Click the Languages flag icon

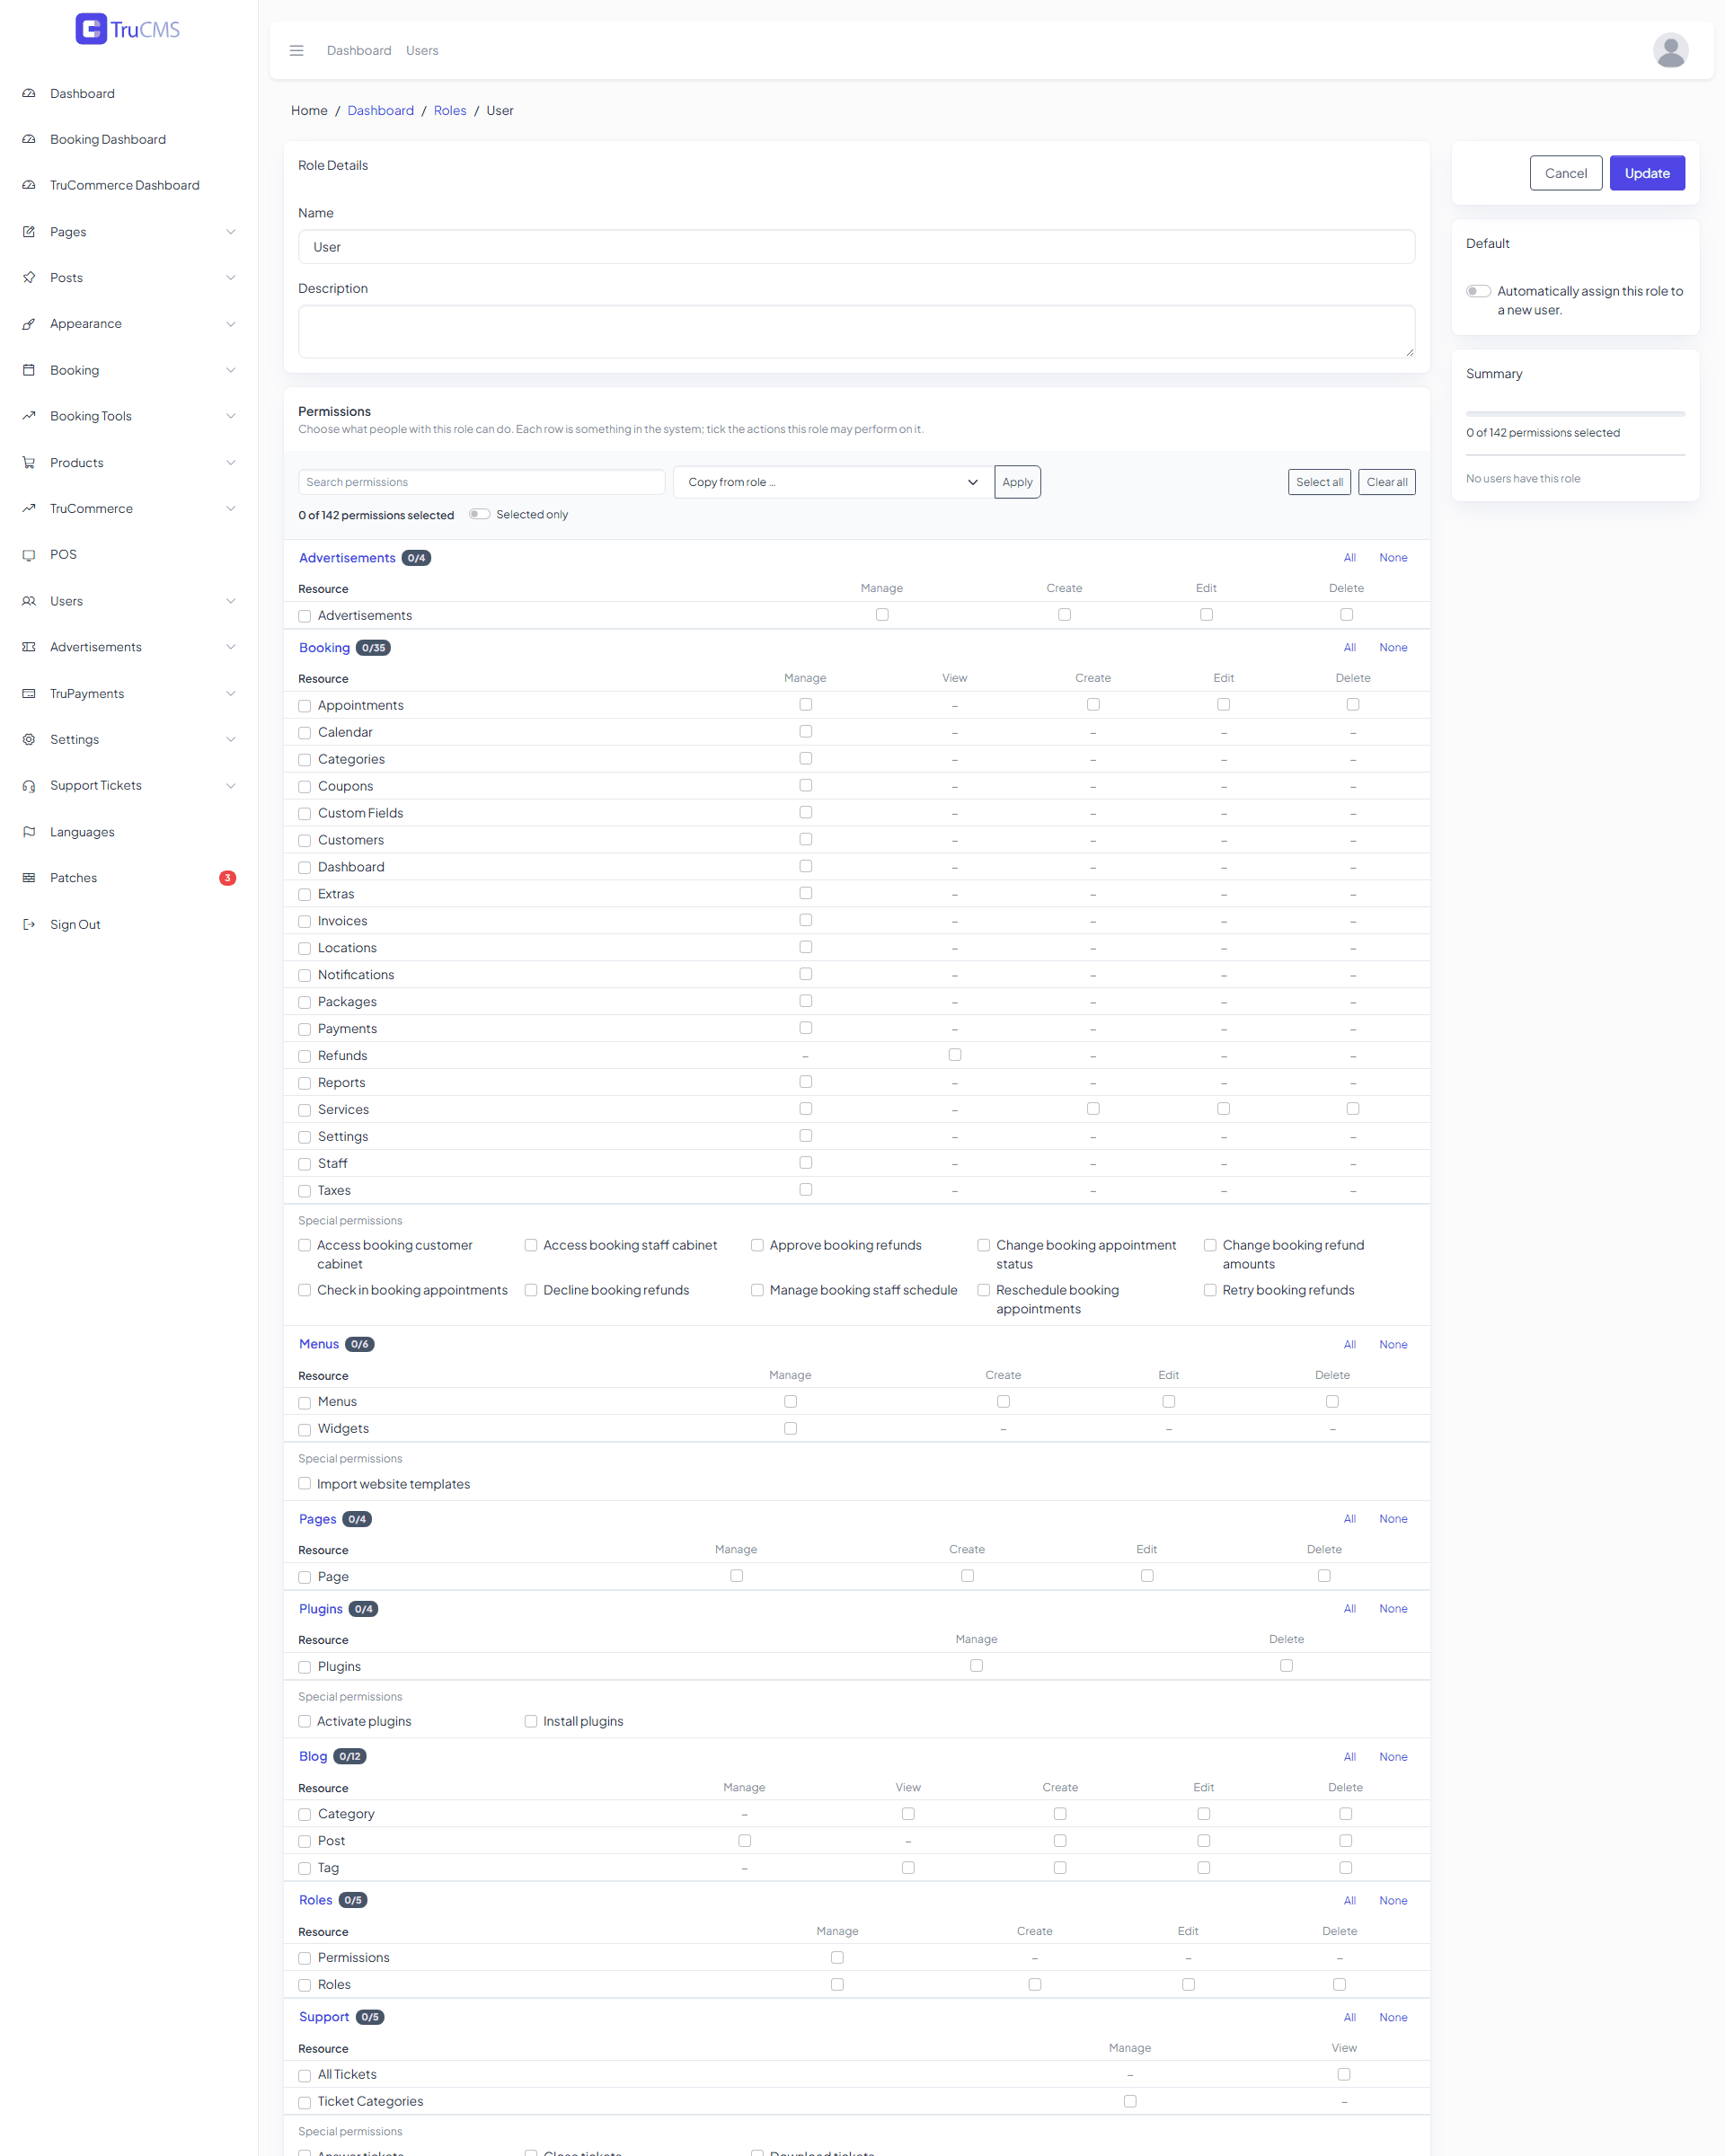click(x=29, y=832)
